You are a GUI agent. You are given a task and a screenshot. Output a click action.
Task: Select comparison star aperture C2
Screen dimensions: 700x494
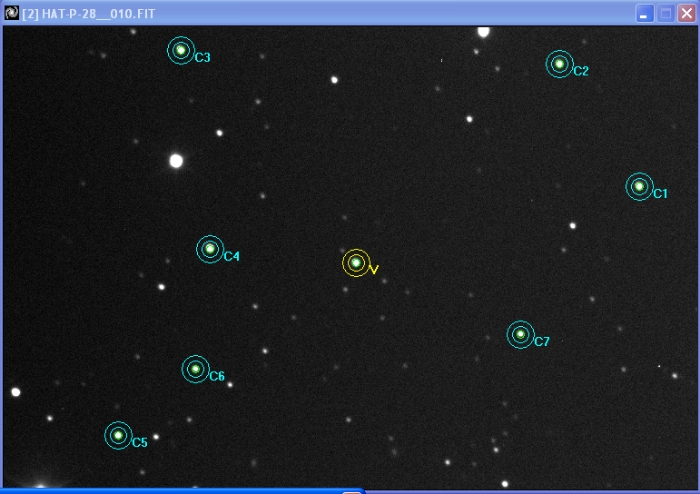pyautogui.click(x=559, y=64)
